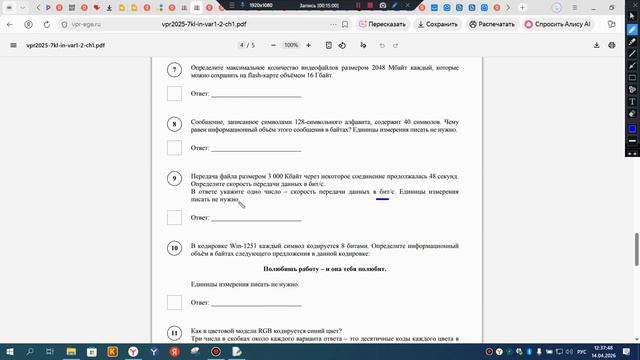Check the box for question 9
Screen dimensions: 640x360
click(174, 218)
